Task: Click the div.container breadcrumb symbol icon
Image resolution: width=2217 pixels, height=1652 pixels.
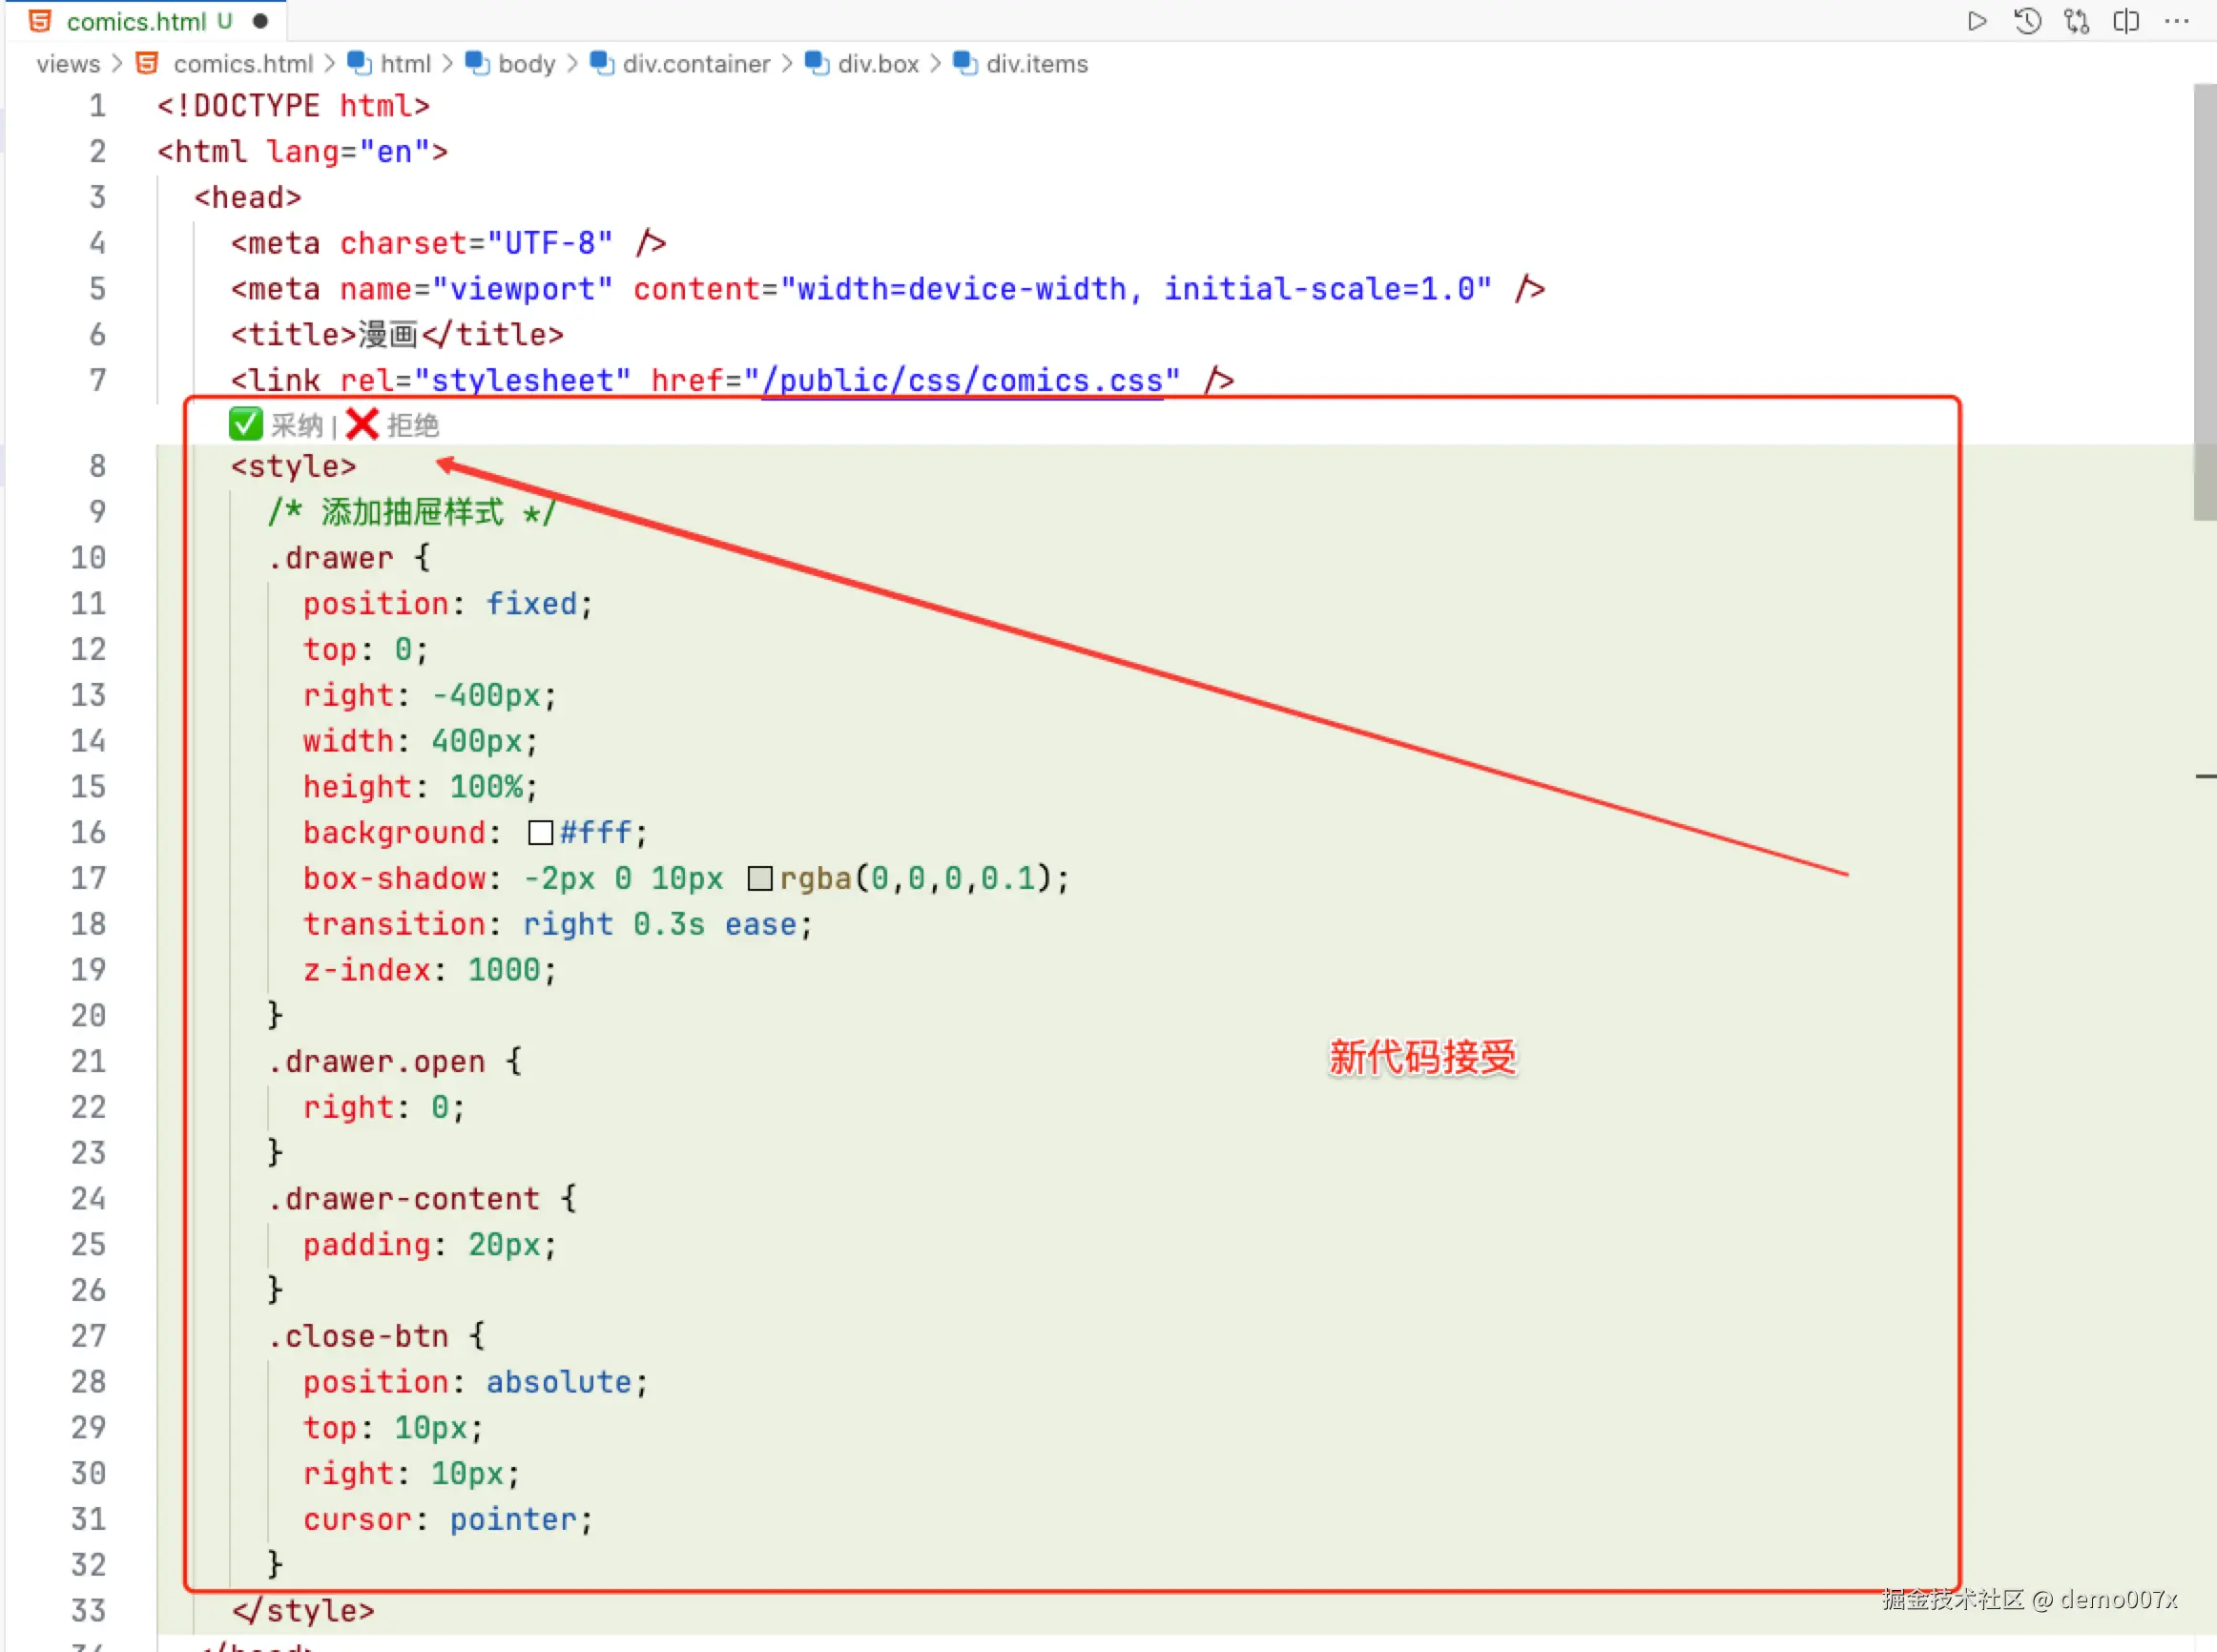Action: point(601,63)
